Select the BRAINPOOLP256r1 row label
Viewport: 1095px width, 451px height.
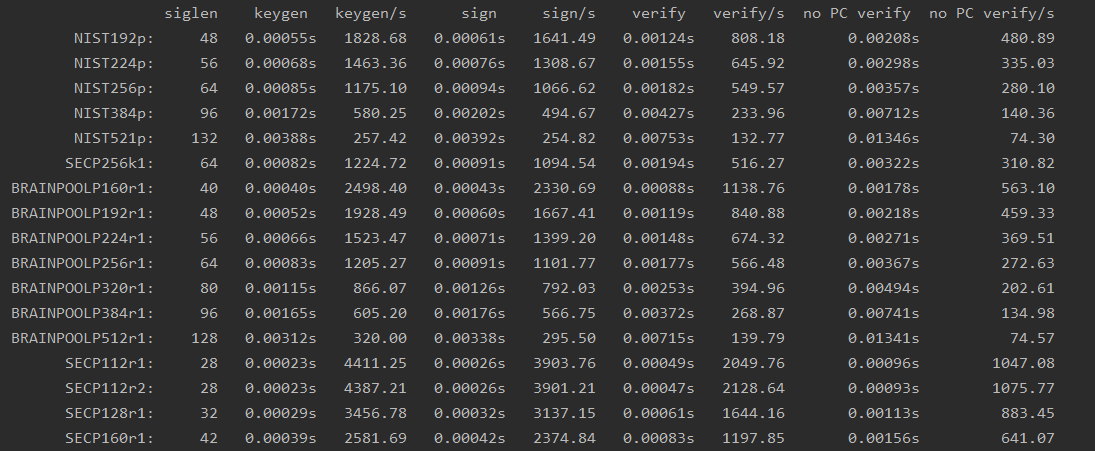pos(82,264)
